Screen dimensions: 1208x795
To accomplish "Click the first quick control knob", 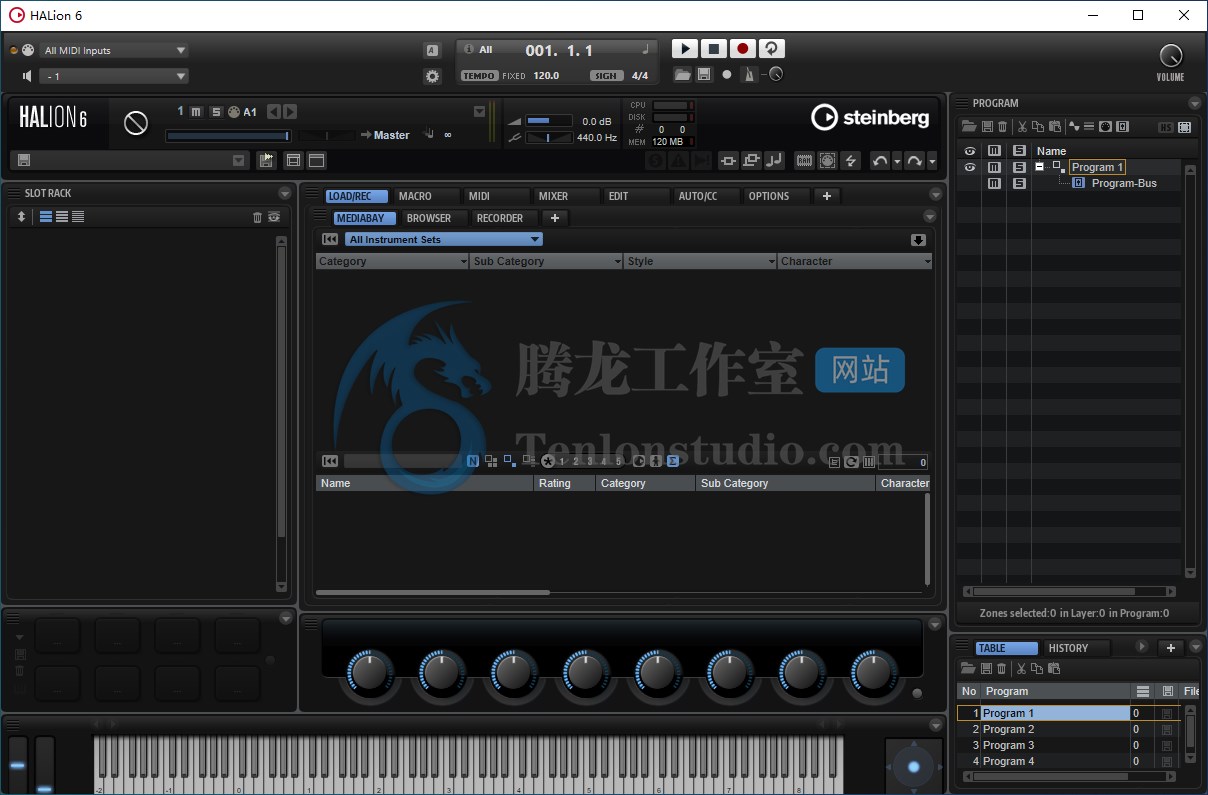I will [369, 673].
